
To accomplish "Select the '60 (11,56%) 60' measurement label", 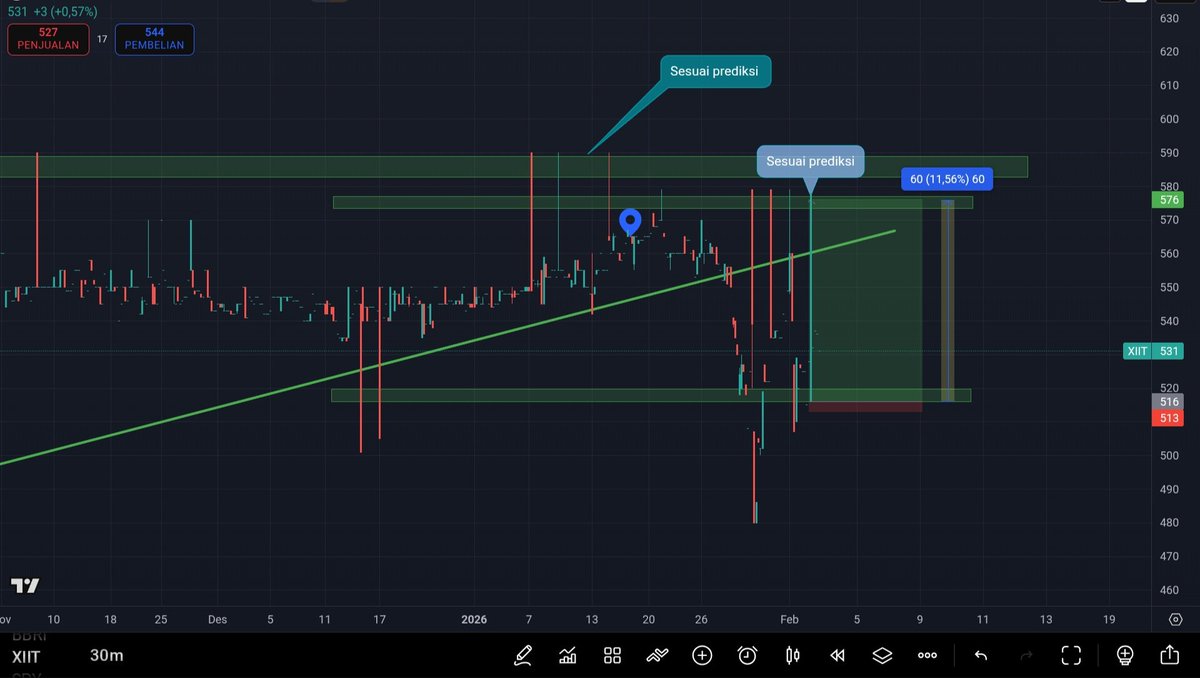I will [x=947, y=179].
